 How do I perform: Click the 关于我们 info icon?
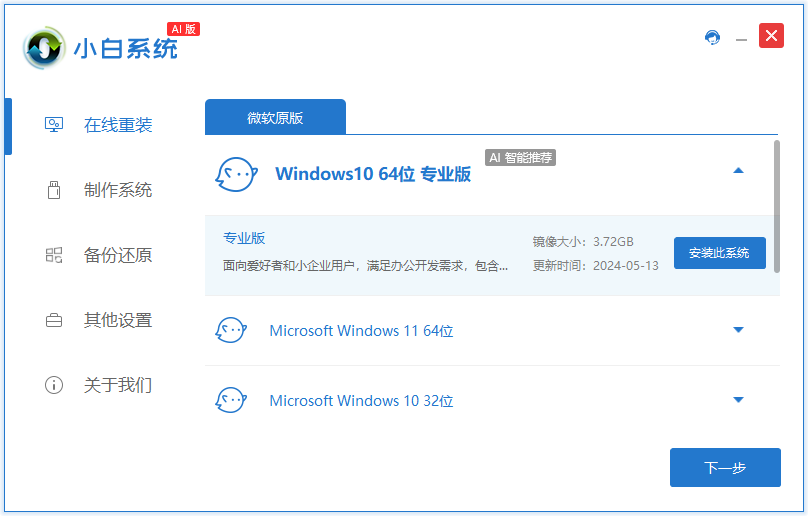(54, 385)
